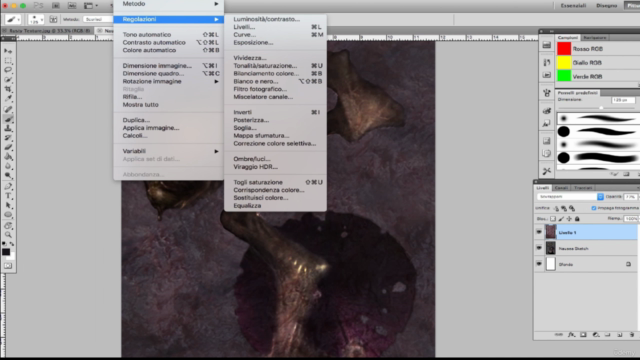Select the Paint Bucket tool

8,157
